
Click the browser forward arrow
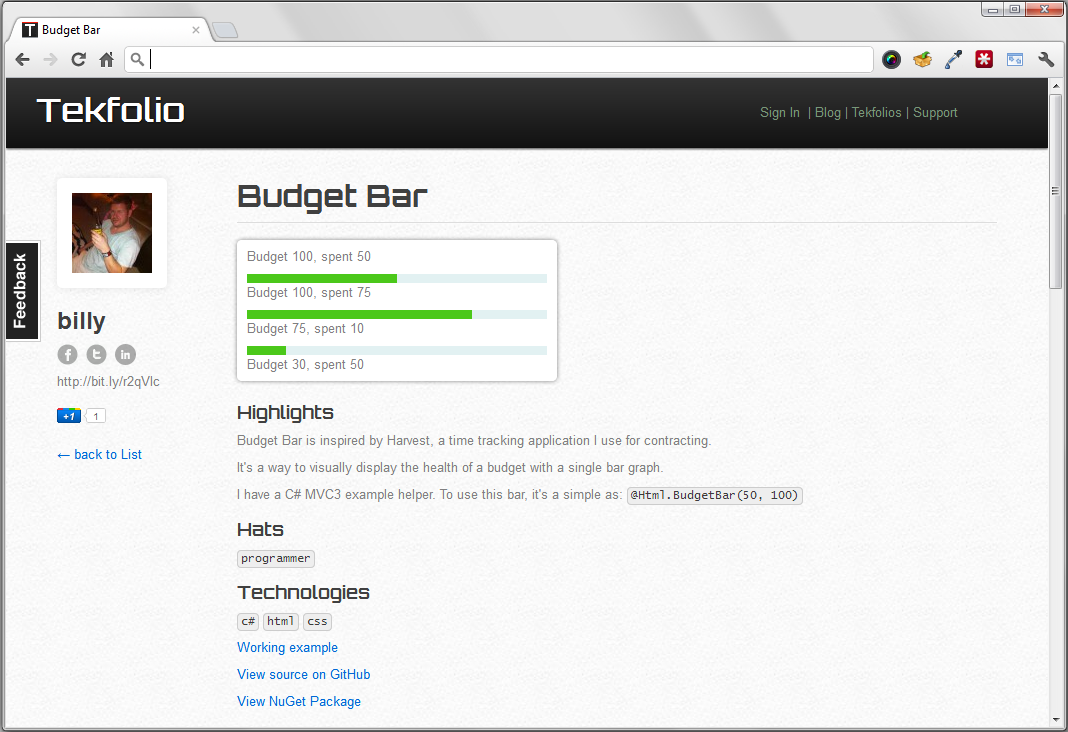50,59
